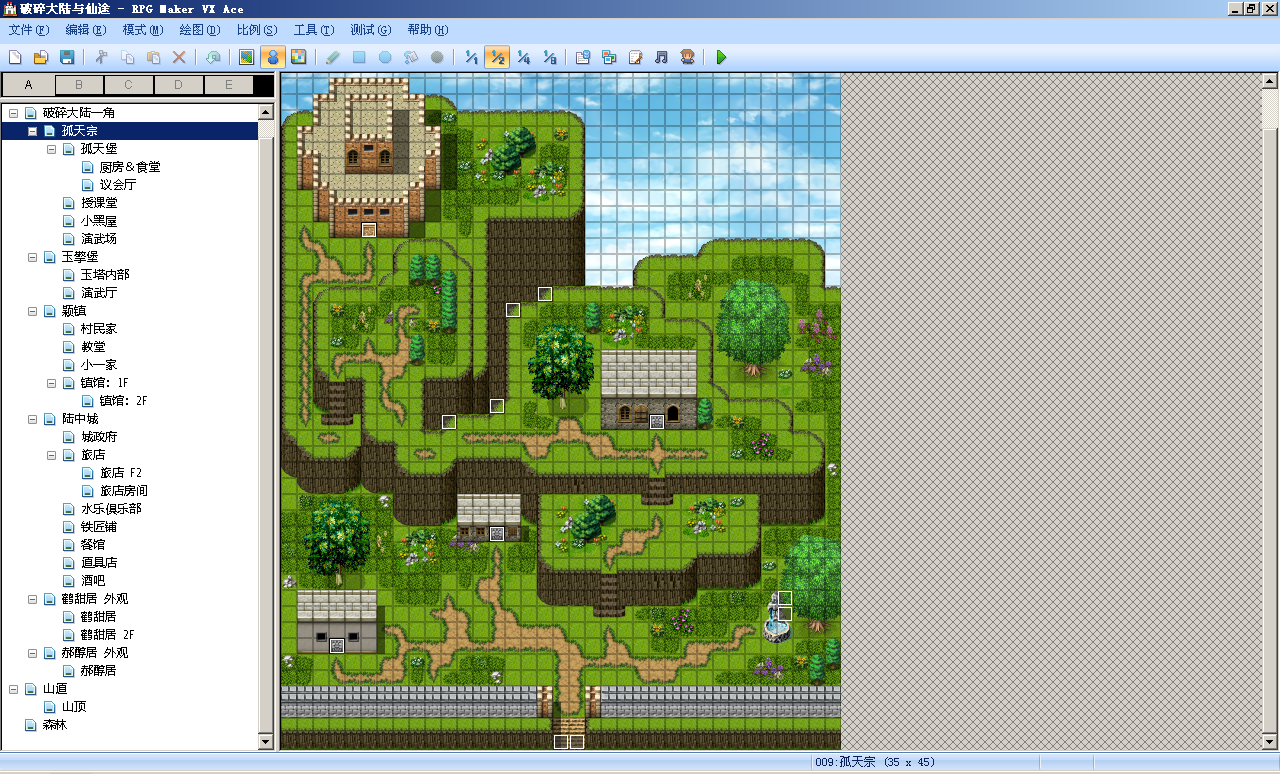Open the 工具(T) menu
This screenshot has width=1280, height=774.
pyautogui.click(x=313, y=30)
